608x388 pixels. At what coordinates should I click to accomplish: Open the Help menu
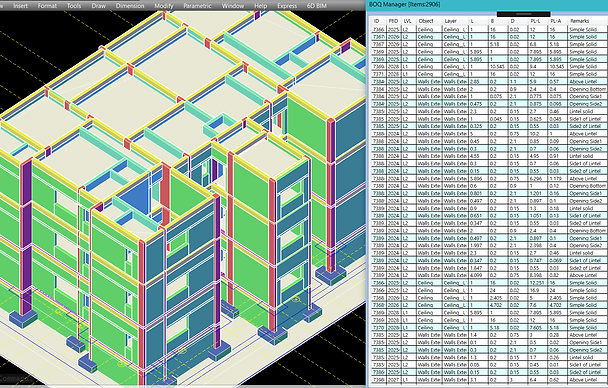click(260, 6)
